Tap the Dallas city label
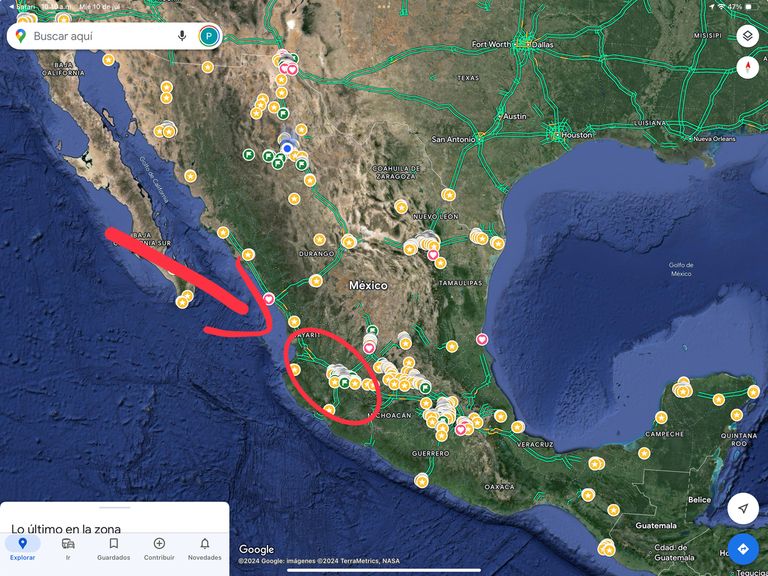This screenshot has height=576, width=768. click(x=543, y=45)
